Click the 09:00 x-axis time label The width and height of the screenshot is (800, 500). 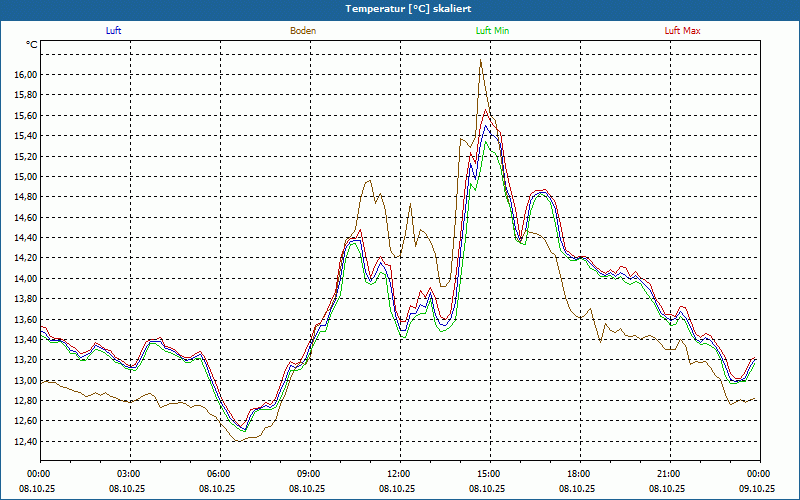(x=308, y=474)
